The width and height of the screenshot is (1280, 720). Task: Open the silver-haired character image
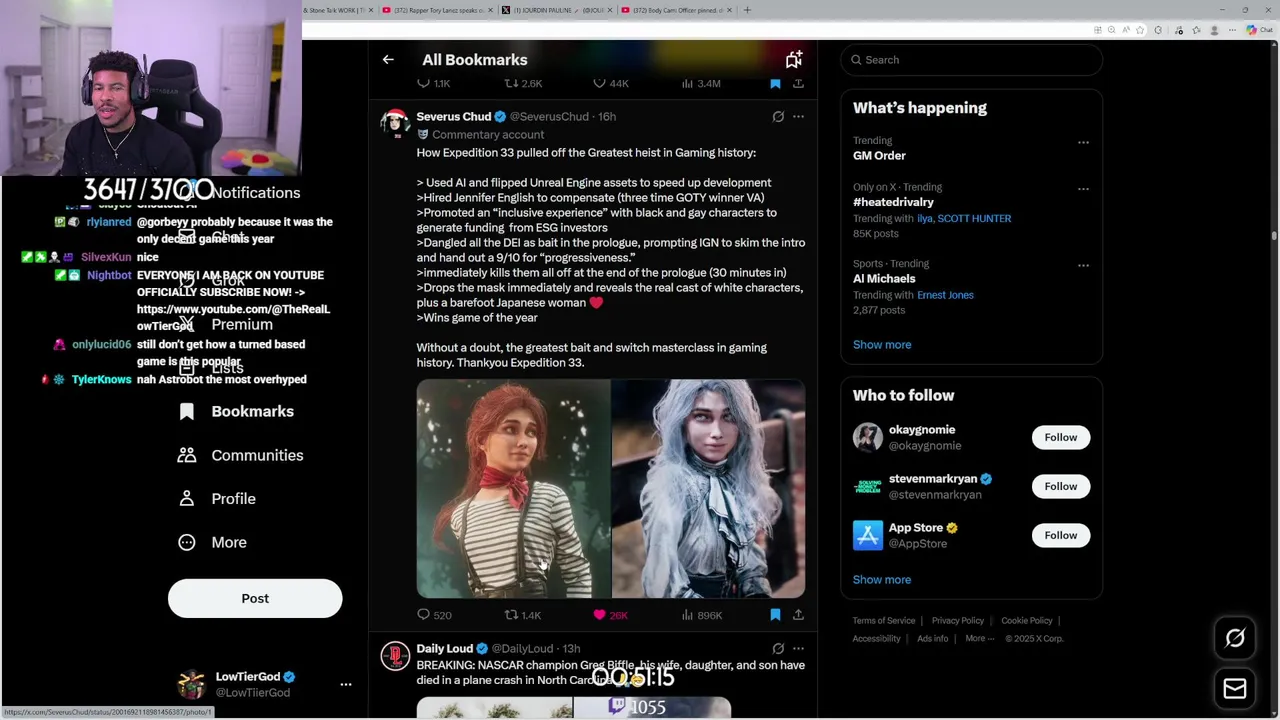tap(708, 489)
